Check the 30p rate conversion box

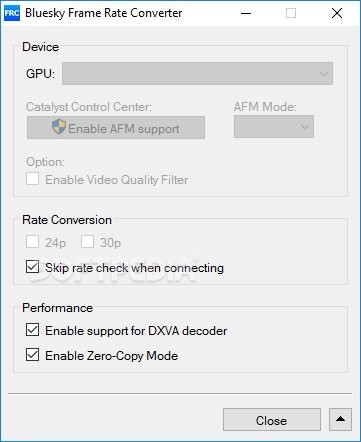coord(87,242)
